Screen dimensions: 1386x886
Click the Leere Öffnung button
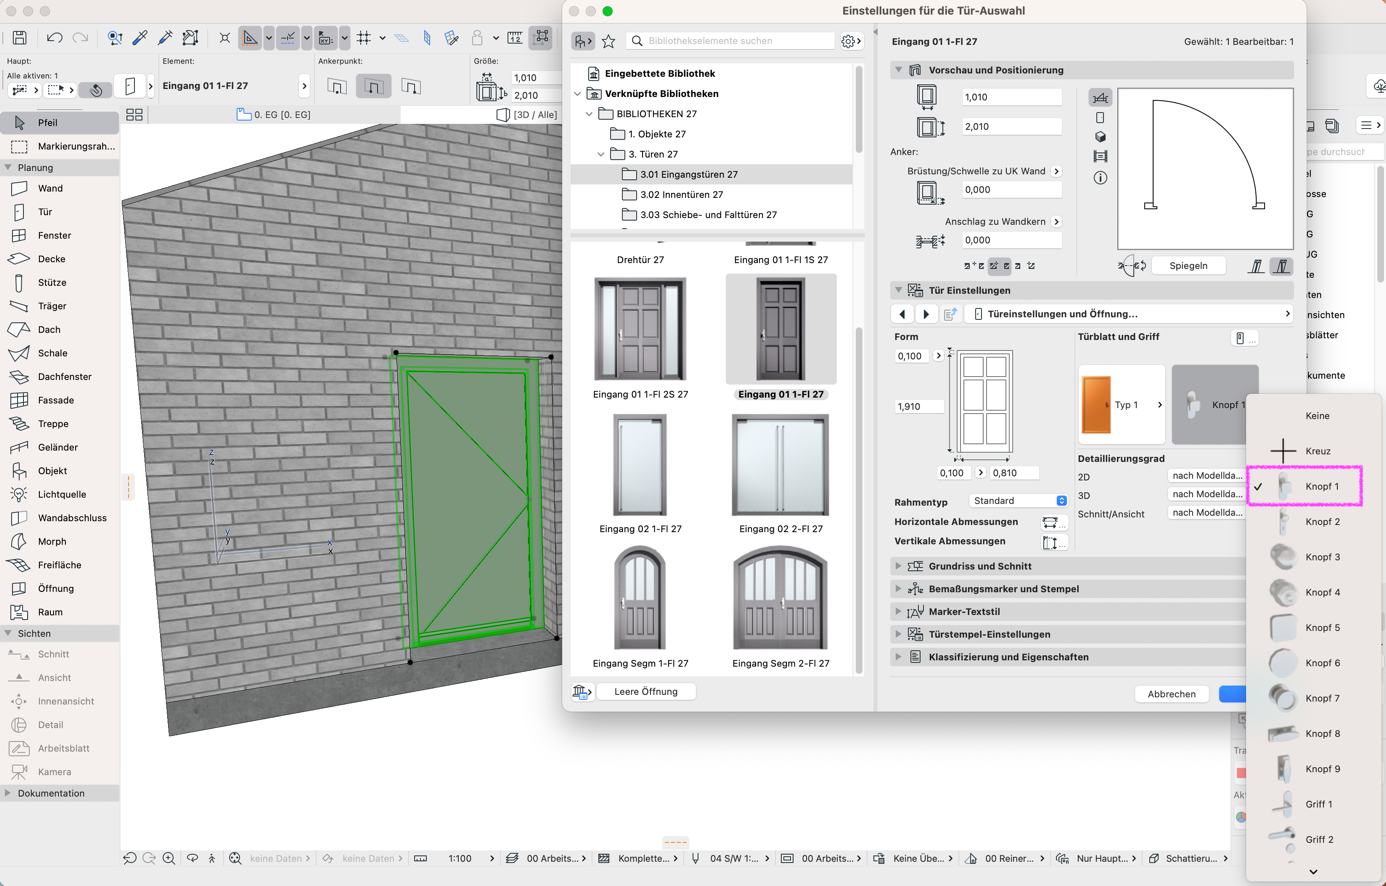[x=646, y=692]
